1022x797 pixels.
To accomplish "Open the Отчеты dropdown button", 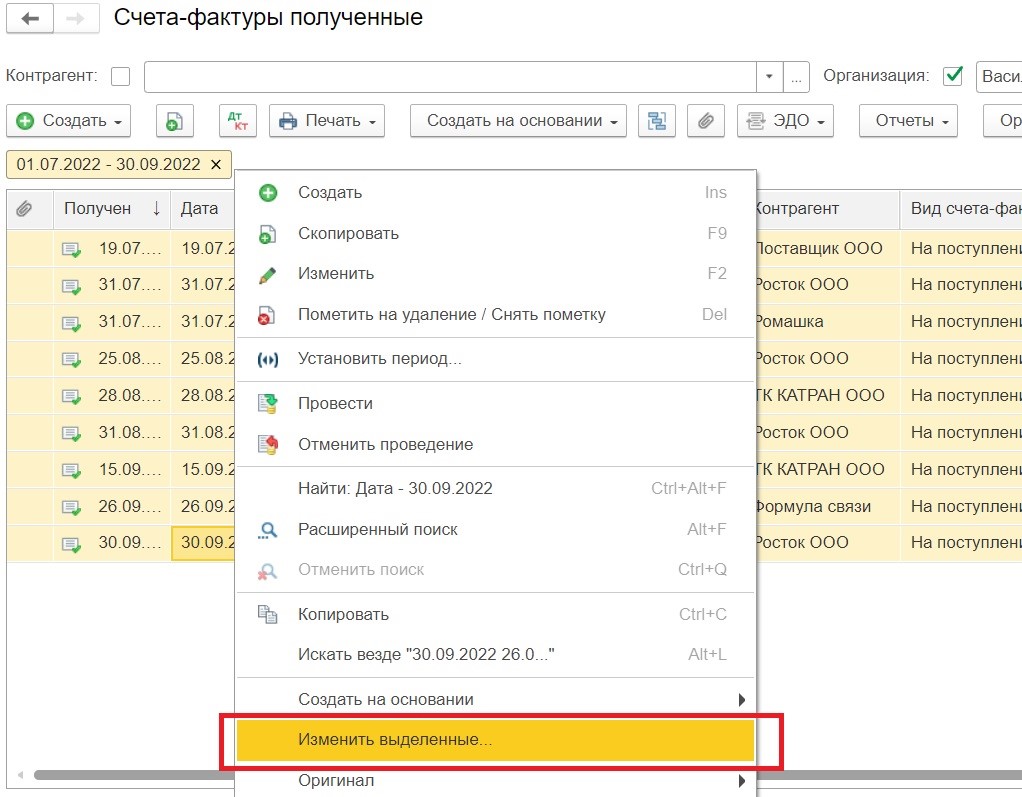I will (x=909, y=121).
